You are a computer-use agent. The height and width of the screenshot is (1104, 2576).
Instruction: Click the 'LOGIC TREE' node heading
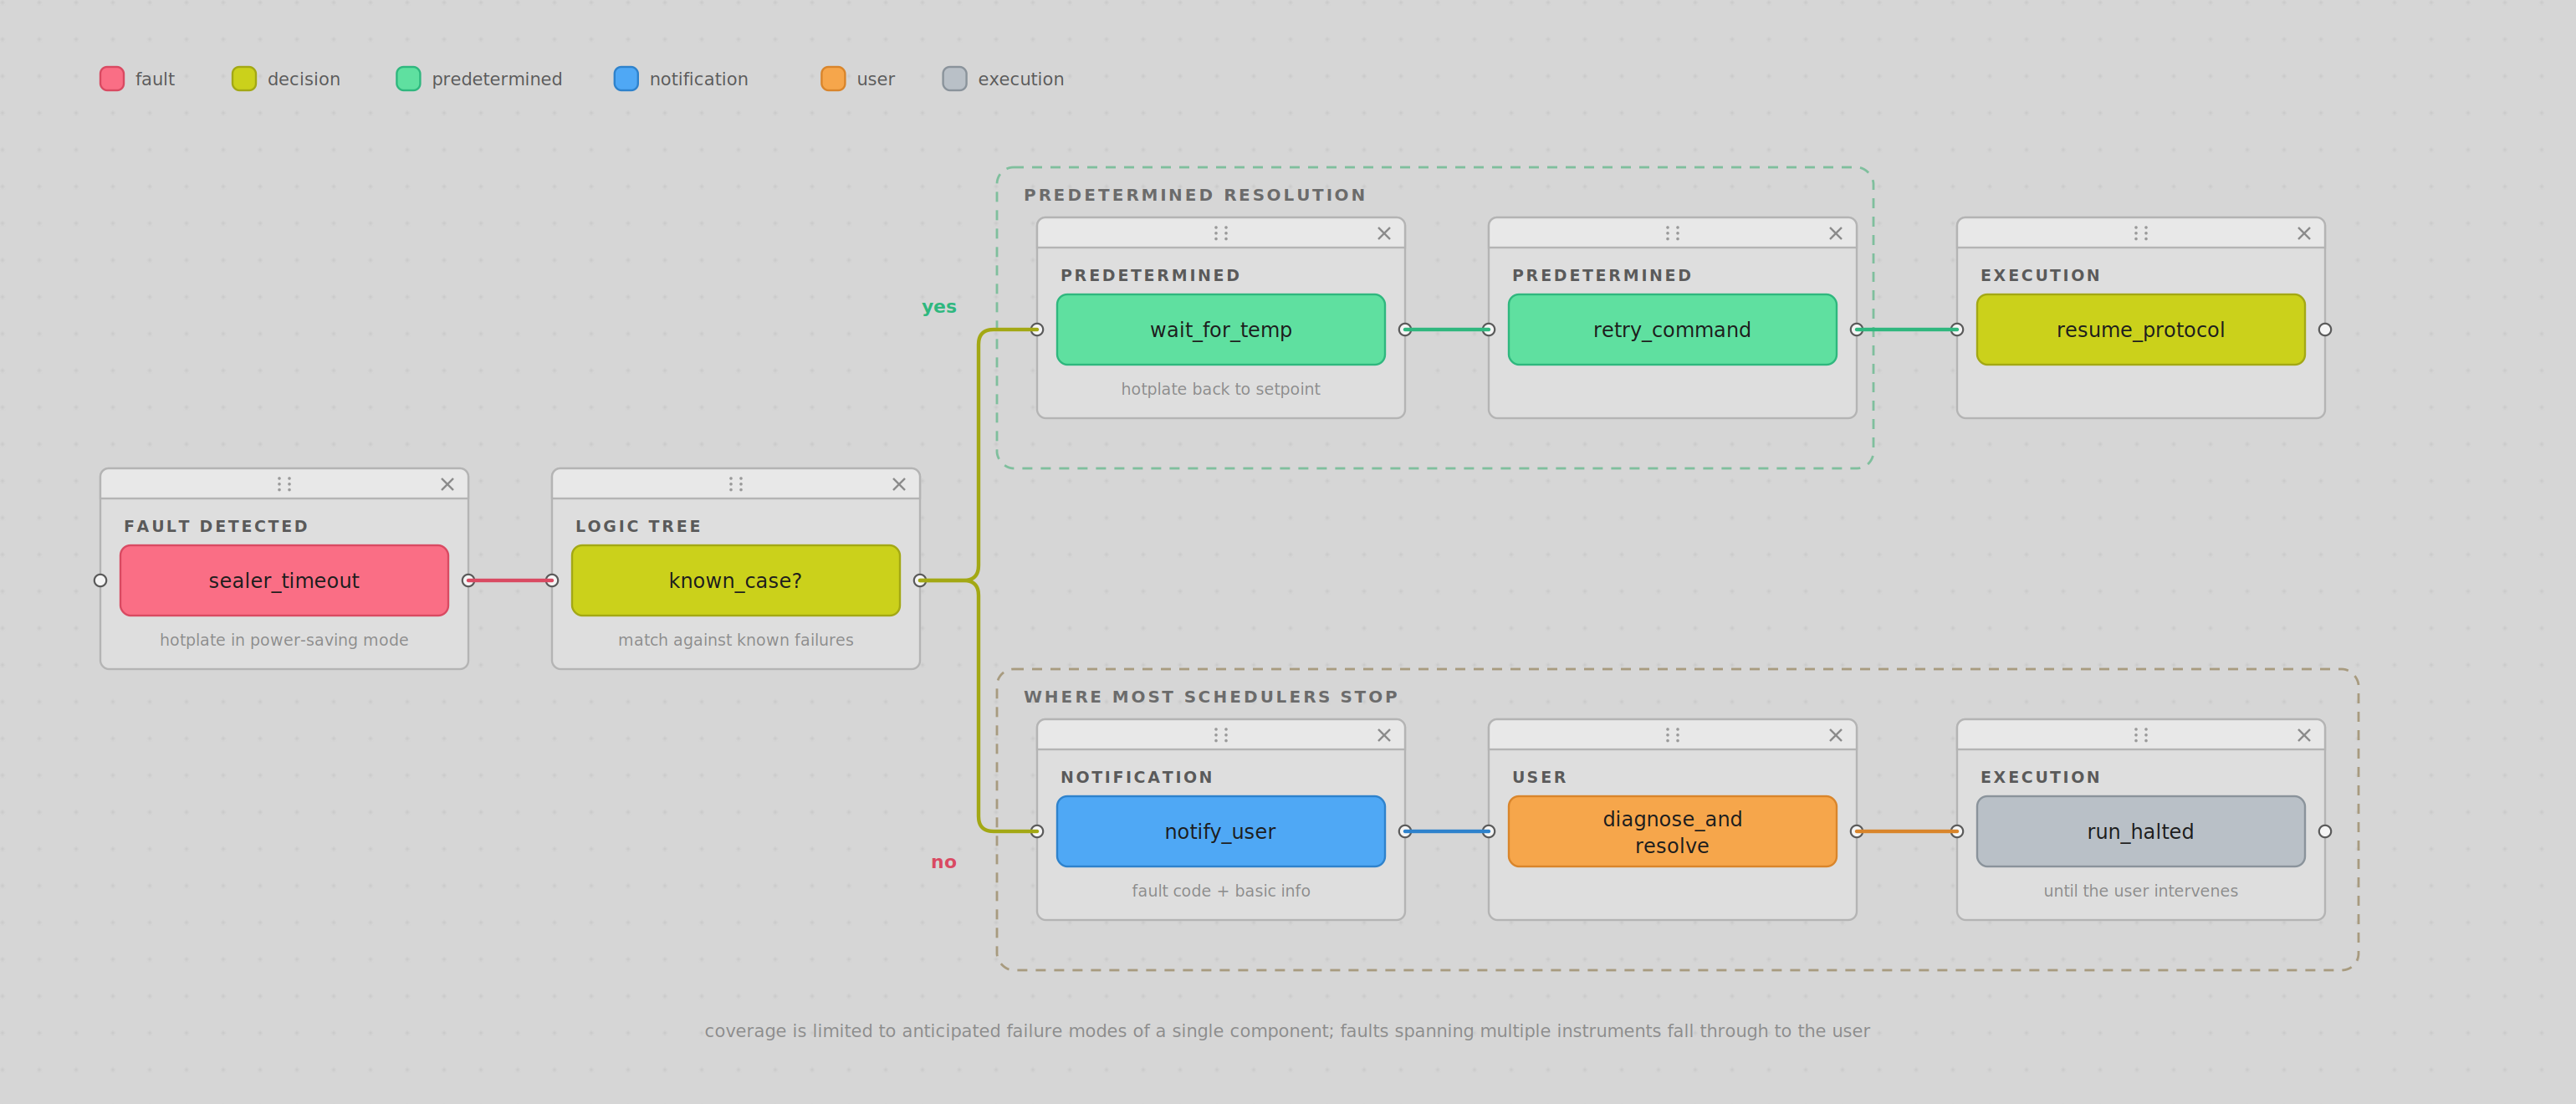(x=638, y=526)
